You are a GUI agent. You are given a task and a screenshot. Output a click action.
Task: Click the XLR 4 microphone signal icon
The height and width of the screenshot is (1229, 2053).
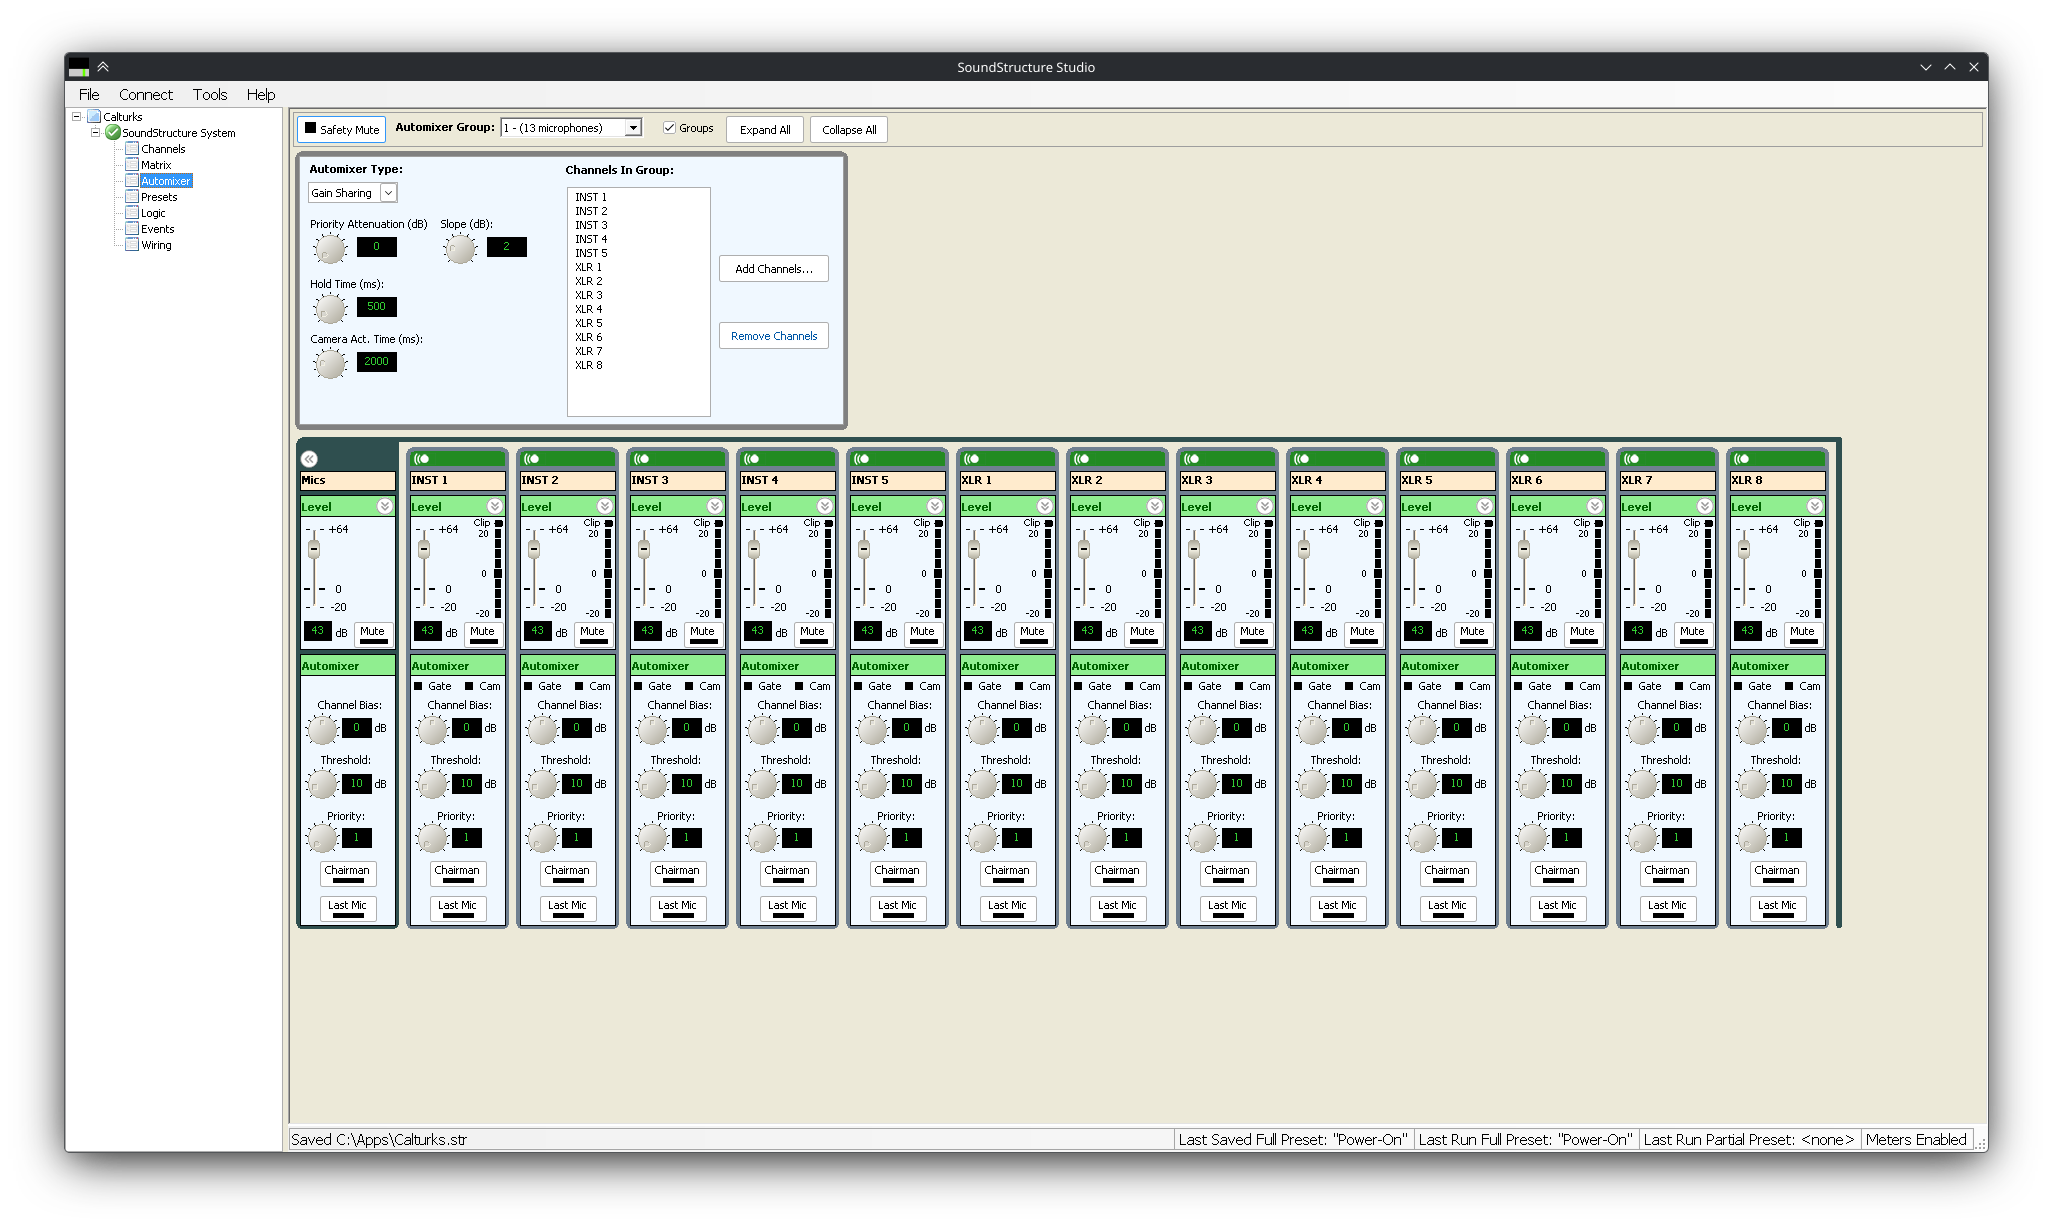coord(1301,459)
